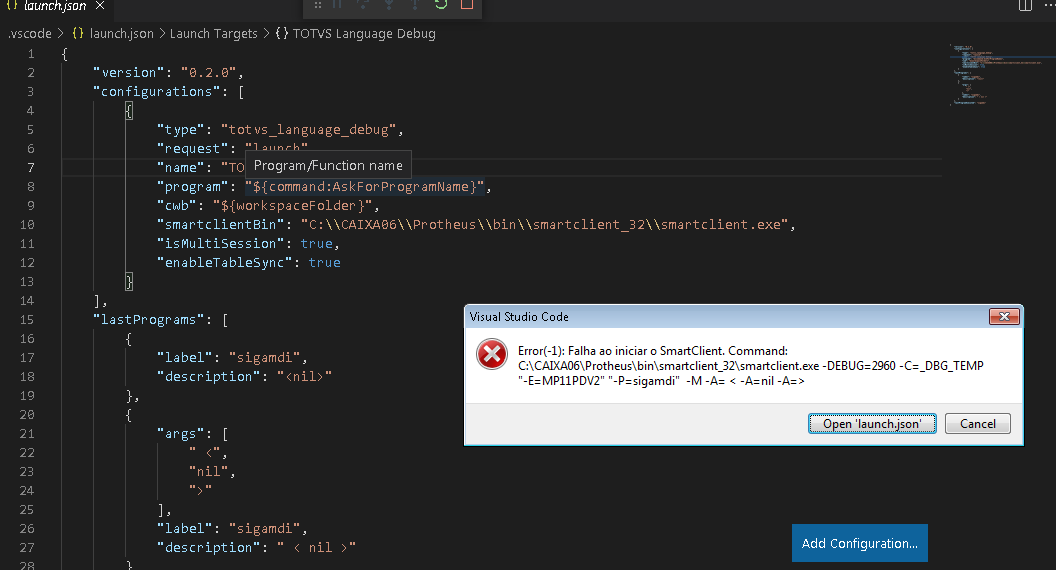Click true value of enableTableSync
The height and width of the screenshot is (570, 1056).
click(325, 262)
